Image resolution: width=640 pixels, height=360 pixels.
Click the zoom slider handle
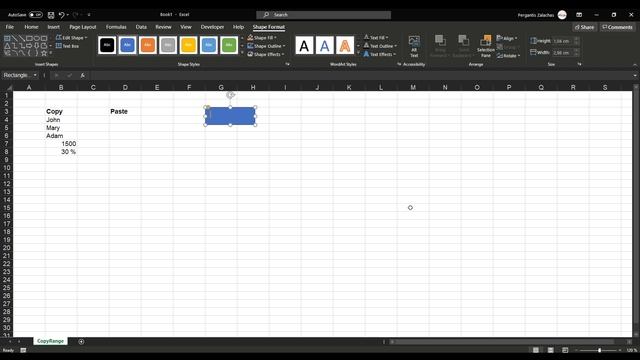pos(599,350)
